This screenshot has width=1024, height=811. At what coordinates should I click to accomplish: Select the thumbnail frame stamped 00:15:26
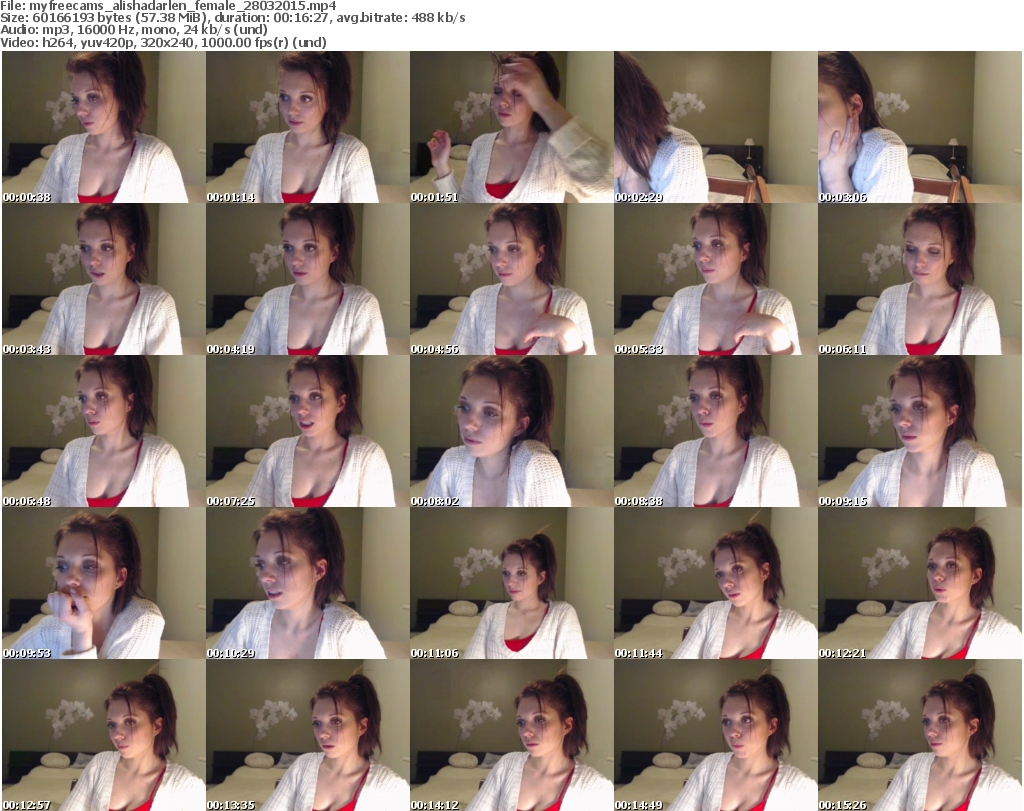(x=920, y=735)
